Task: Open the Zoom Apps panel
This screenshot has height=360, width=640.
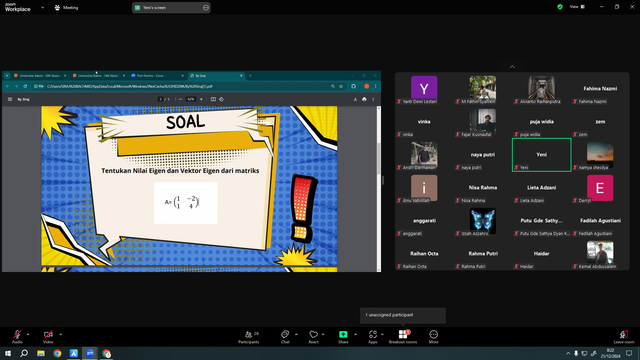Action: click(x=373, y=337)
